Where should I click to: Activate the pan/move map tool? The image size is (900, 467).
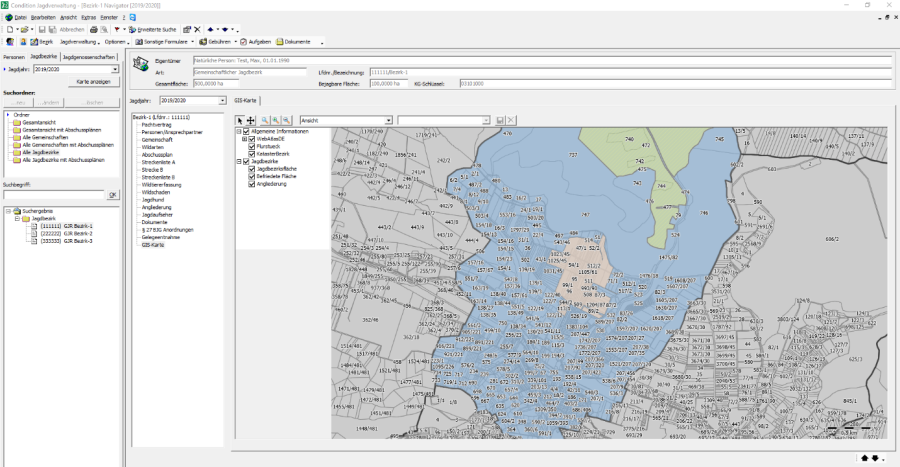pos(250,120)
